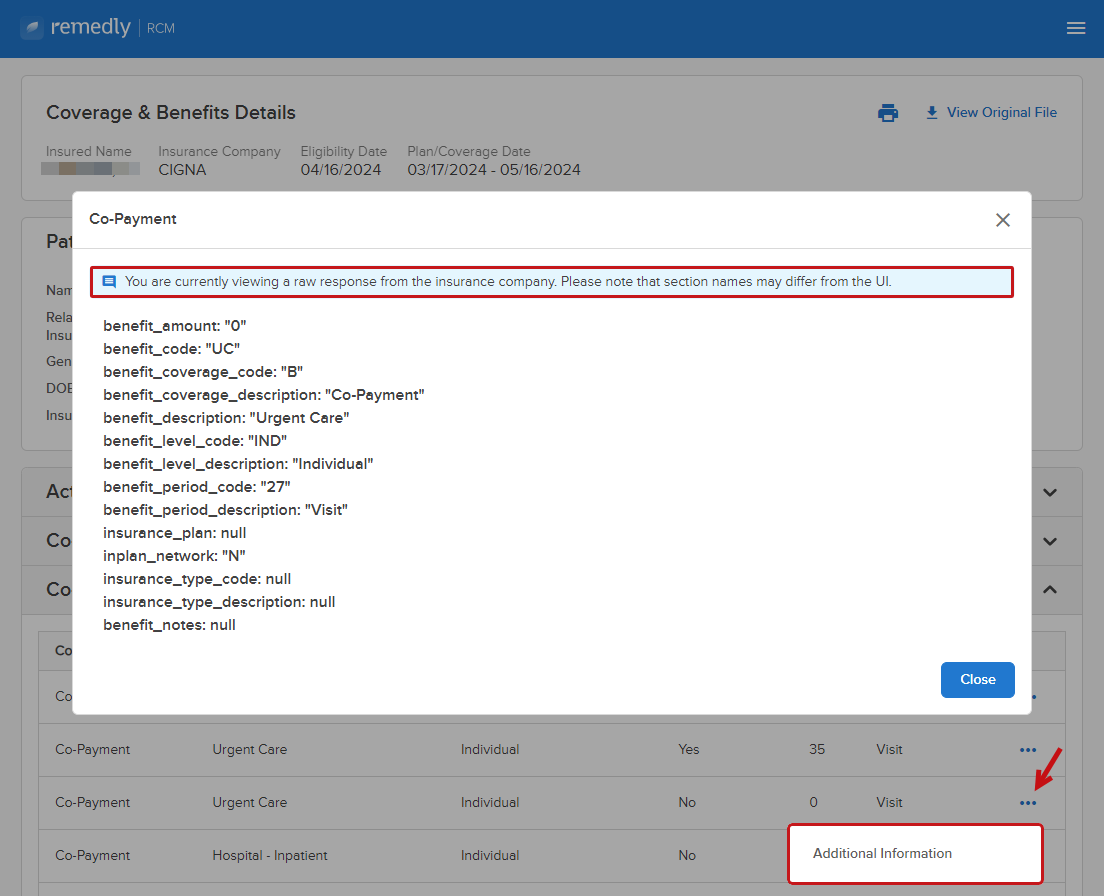Open options for Urgent Care row with No
The width and height of the screenshot is (1104, 896).
(1028, 803)
